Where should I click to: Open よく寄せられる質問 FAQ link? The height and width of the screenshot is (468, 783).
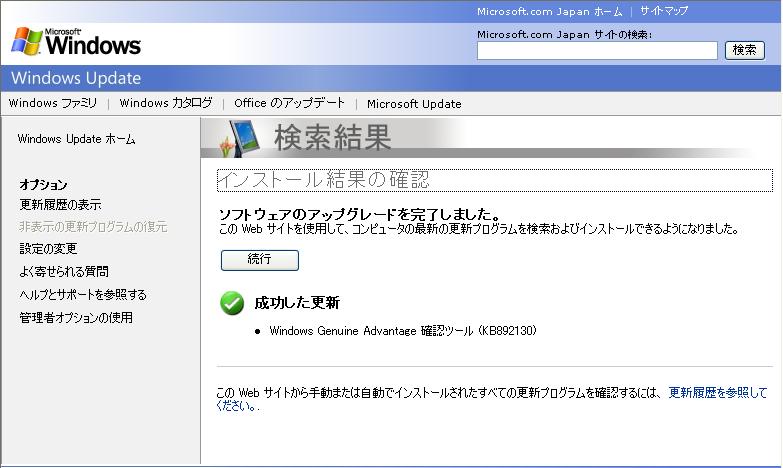[64, 272]
